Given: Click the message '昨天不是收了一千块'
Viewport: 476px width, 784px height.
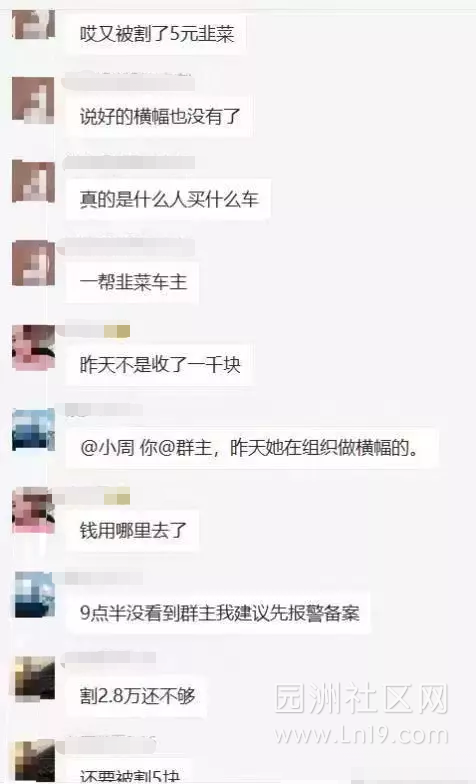Looking at the screenshot, I should tap(160, 364).
